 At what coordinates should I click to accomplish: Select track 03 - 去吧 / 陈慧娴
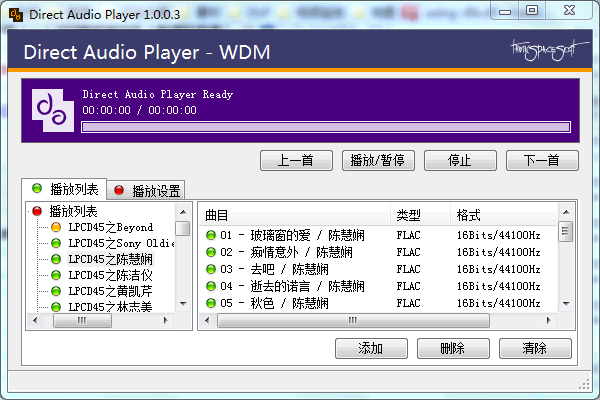274,269
